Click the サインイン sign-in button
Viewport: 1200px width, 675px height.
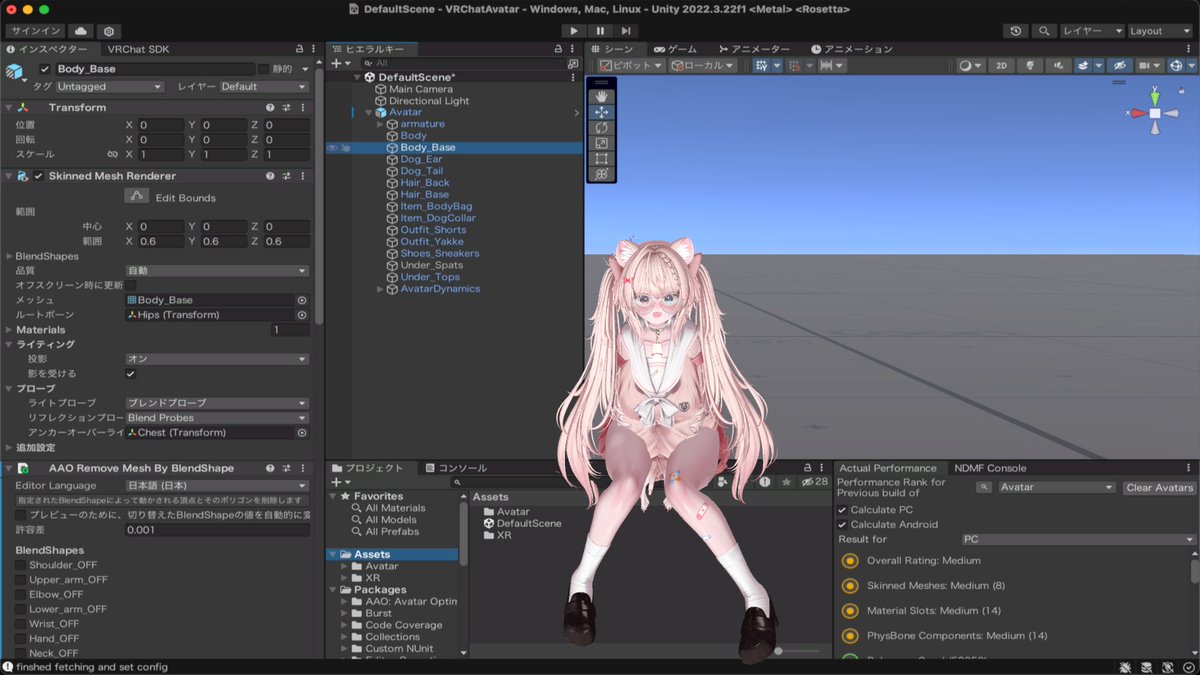pos(36,31)
